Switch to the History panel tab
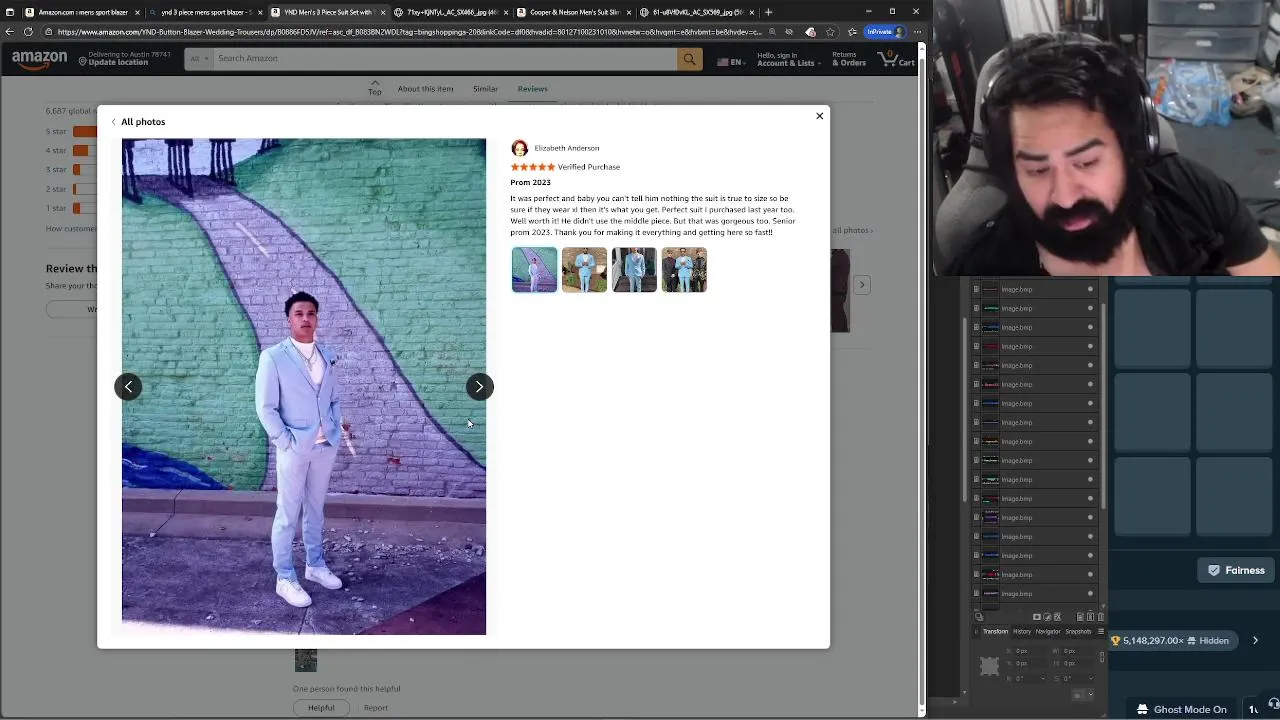Viewport: 1280px width, 720px height. [x=1022, y=632]
